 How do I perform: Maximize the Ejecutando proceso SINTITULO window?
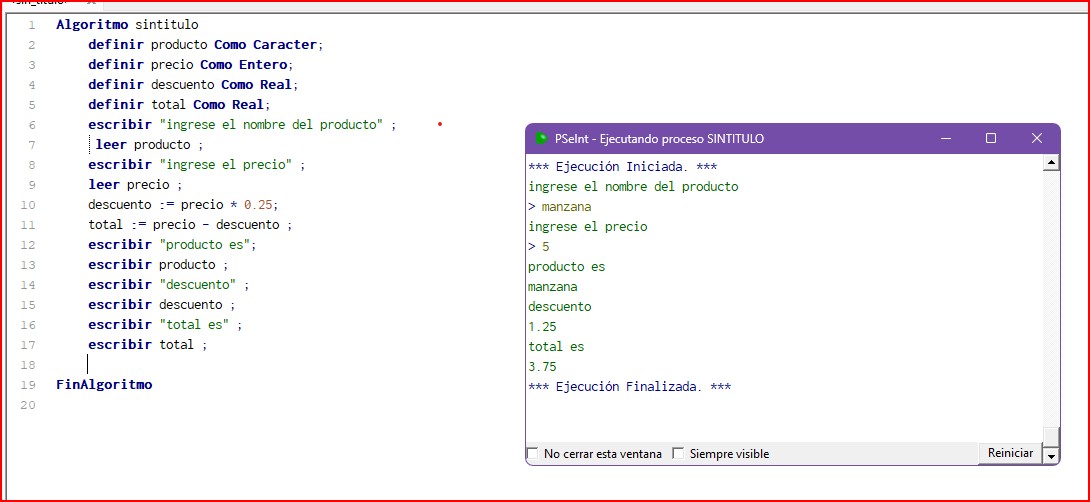coord(991,139)
